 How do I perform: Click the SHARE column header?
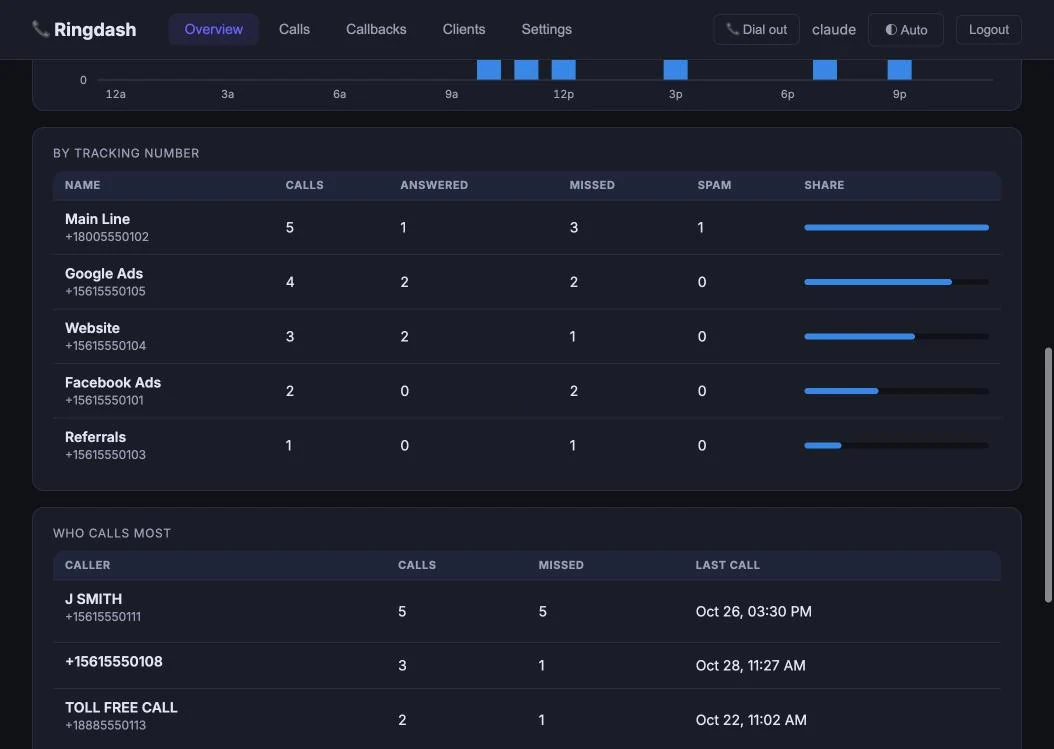(x=824, y=185)
